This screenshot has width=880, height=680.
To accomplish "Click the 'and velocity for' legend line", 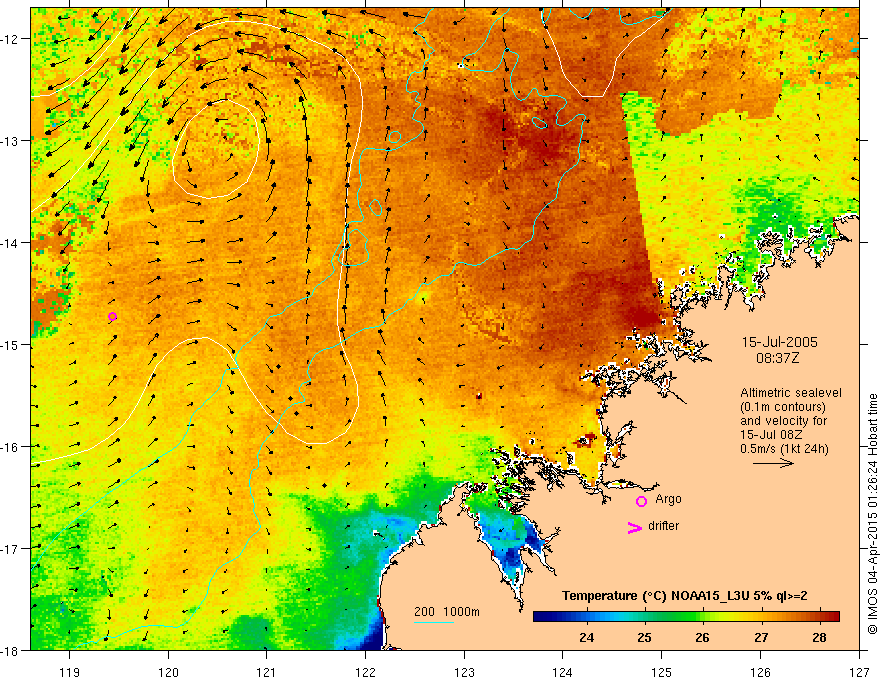I will tap(783, 421).
